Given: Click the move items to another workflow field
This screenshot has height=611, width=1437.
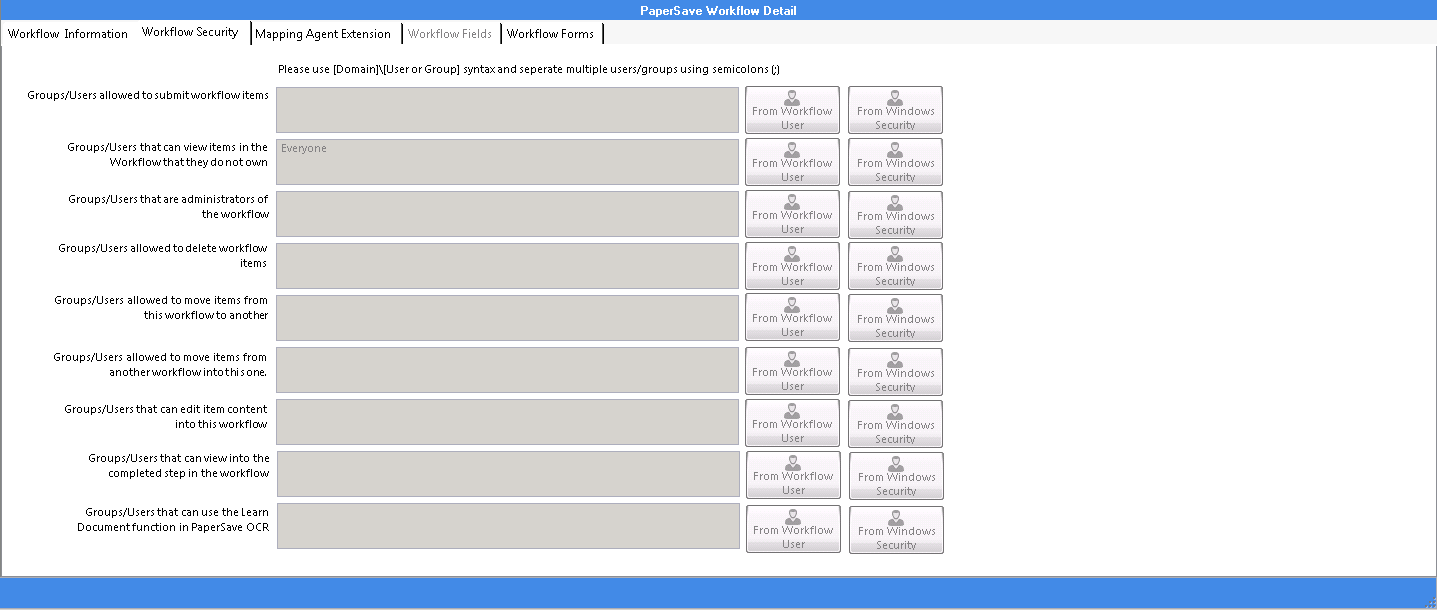Looking at the screenshot, I should click(x=508, y=318).
